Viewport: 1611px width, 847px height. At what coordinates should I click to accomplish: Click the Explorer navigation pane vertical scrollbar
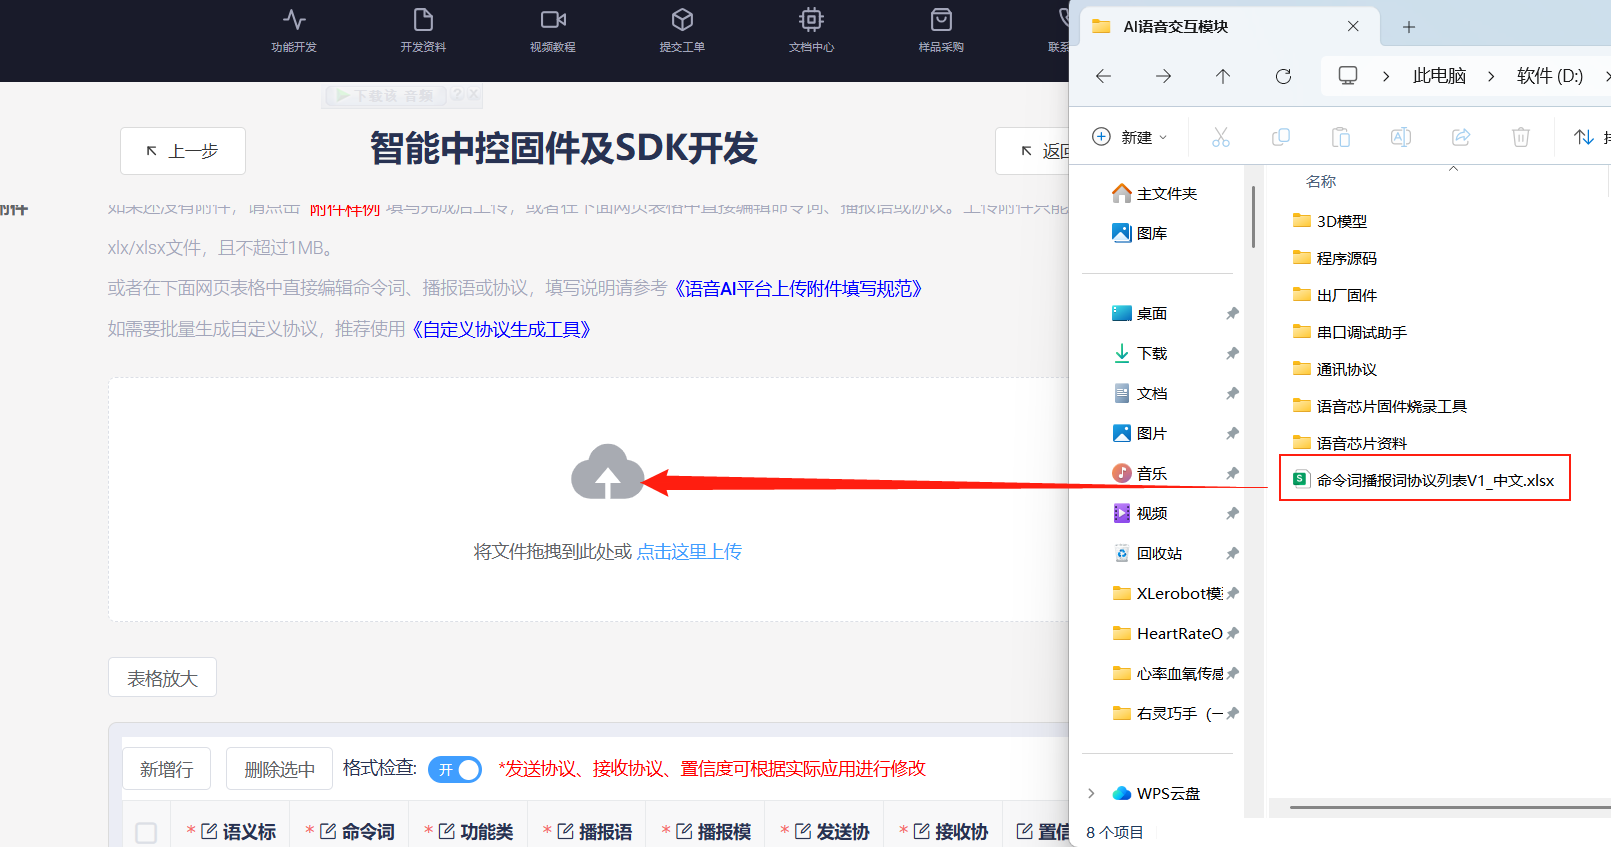(1253, 216)
